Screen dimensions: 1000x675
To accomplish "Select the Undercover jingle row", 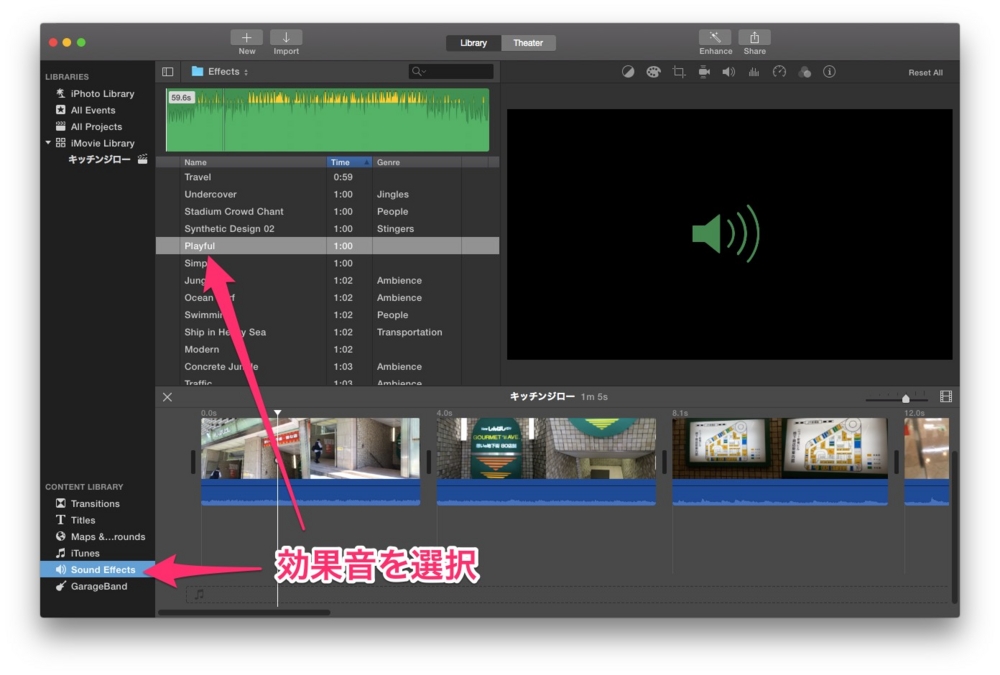I will pos(327,194).
